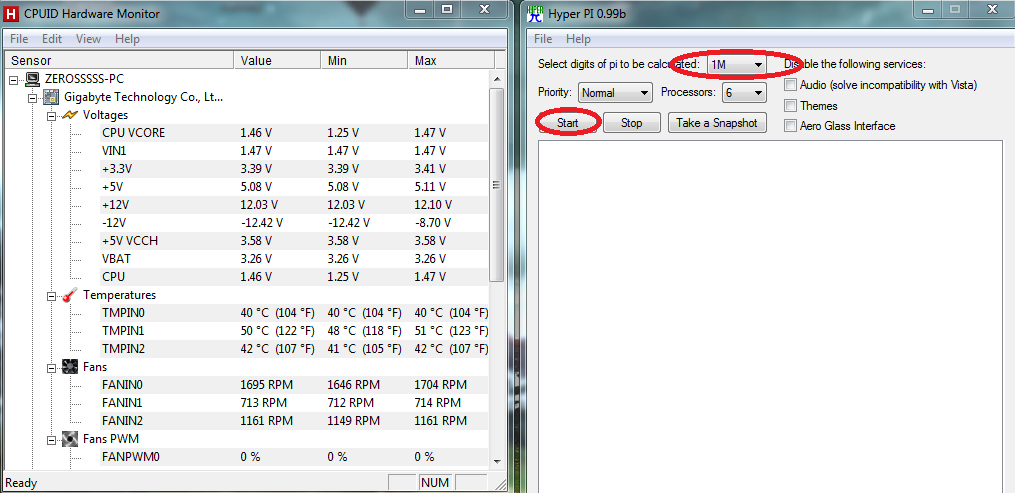
Task: Select the FANPWM0 row
Action: tap(295, 457)
